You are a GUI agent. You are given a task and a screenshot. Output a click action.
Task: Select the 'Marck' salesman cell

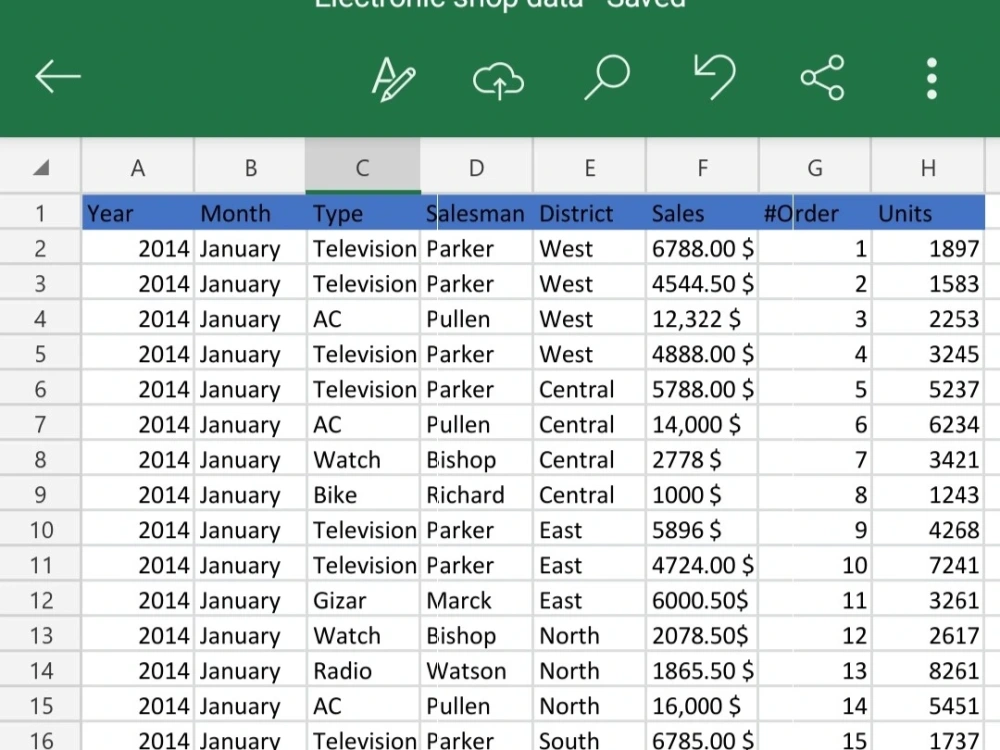coord(476,600)
